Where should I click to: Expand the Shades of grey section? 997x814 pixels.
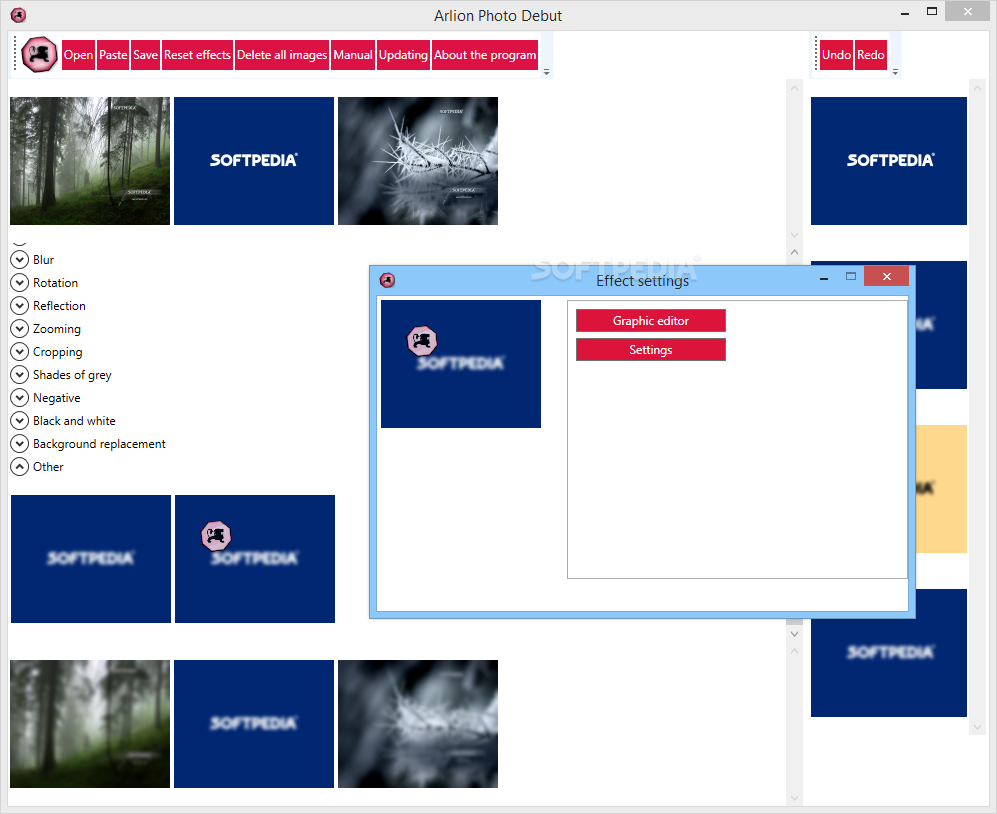click(x=20, y=375)
